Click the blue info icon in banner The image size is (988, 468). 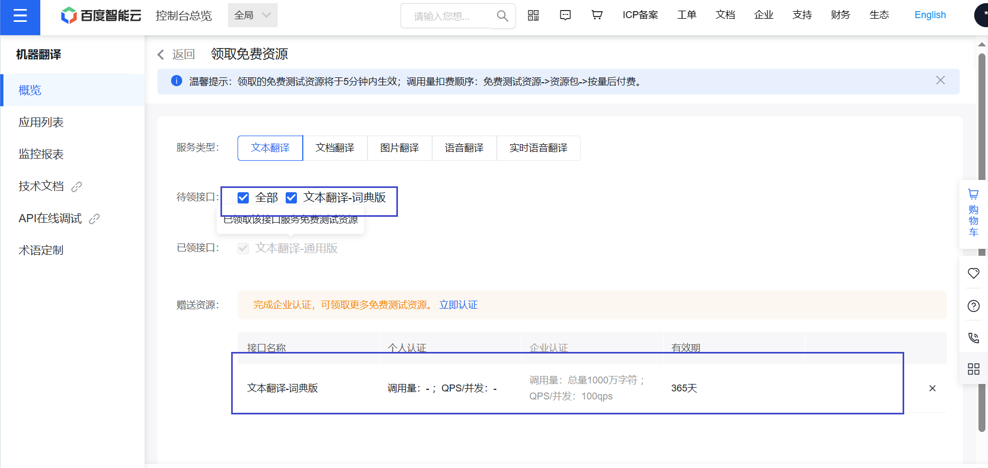(x=176, y=81)
